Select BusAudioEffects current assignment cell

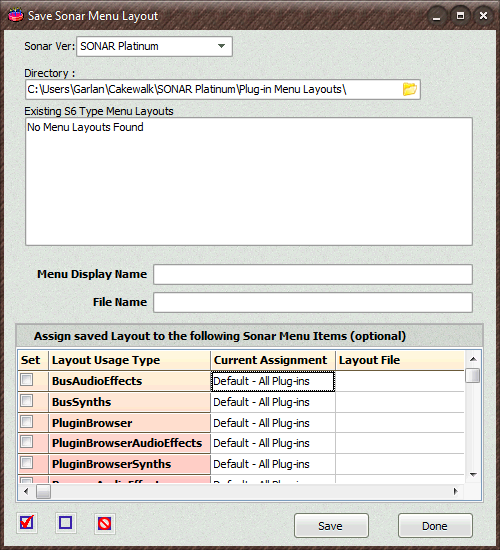coord(273,381)
